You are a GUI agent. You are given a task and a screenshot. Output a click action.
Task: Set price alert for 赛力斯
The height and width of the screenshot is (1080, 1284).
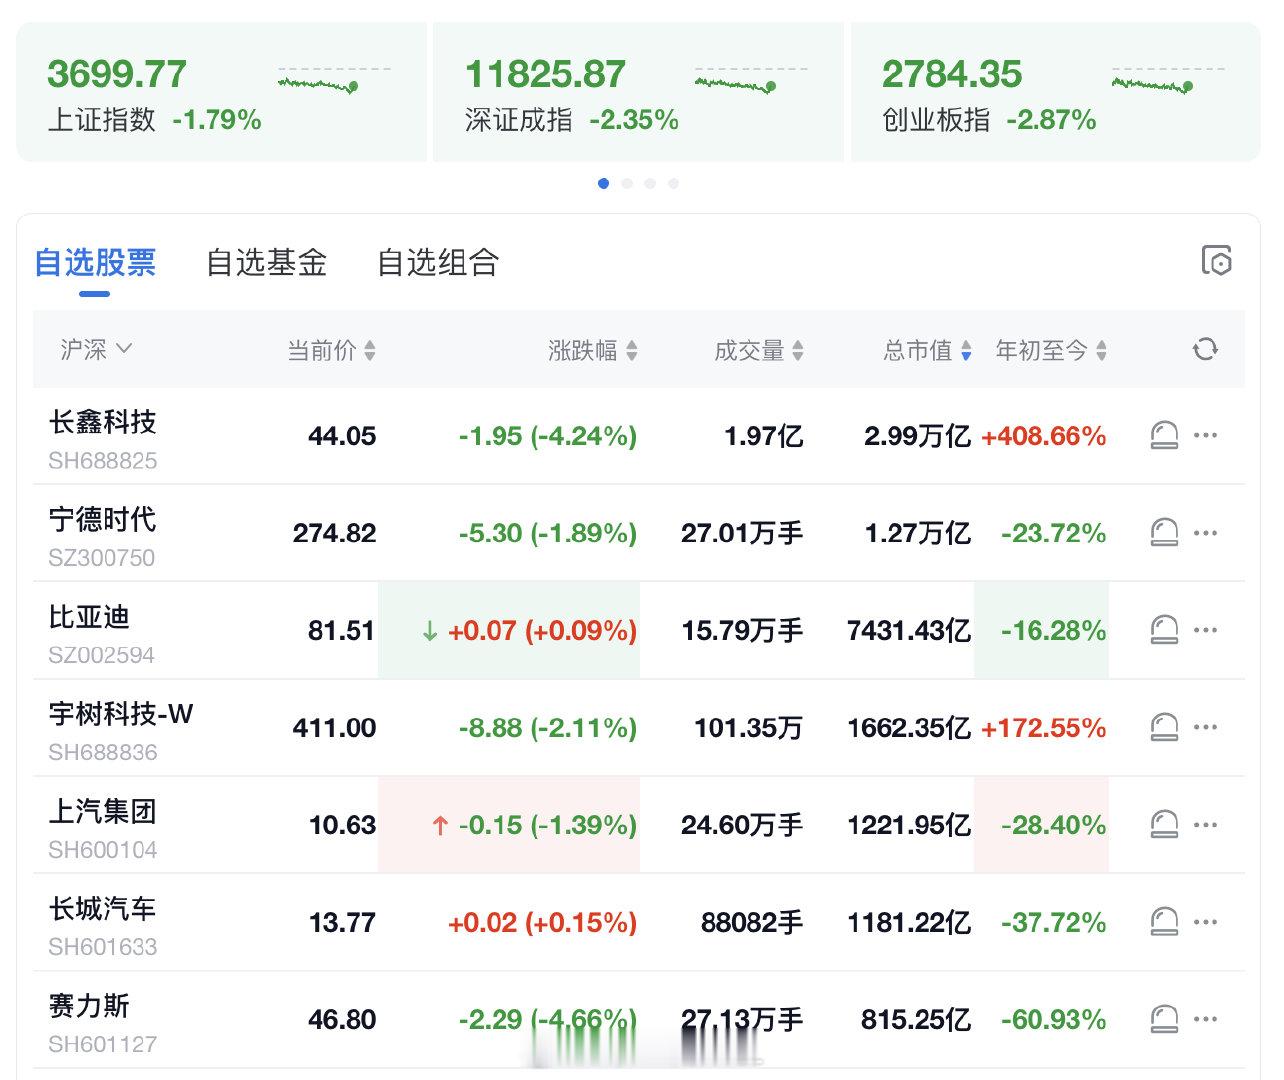tap(1164, 1019)
